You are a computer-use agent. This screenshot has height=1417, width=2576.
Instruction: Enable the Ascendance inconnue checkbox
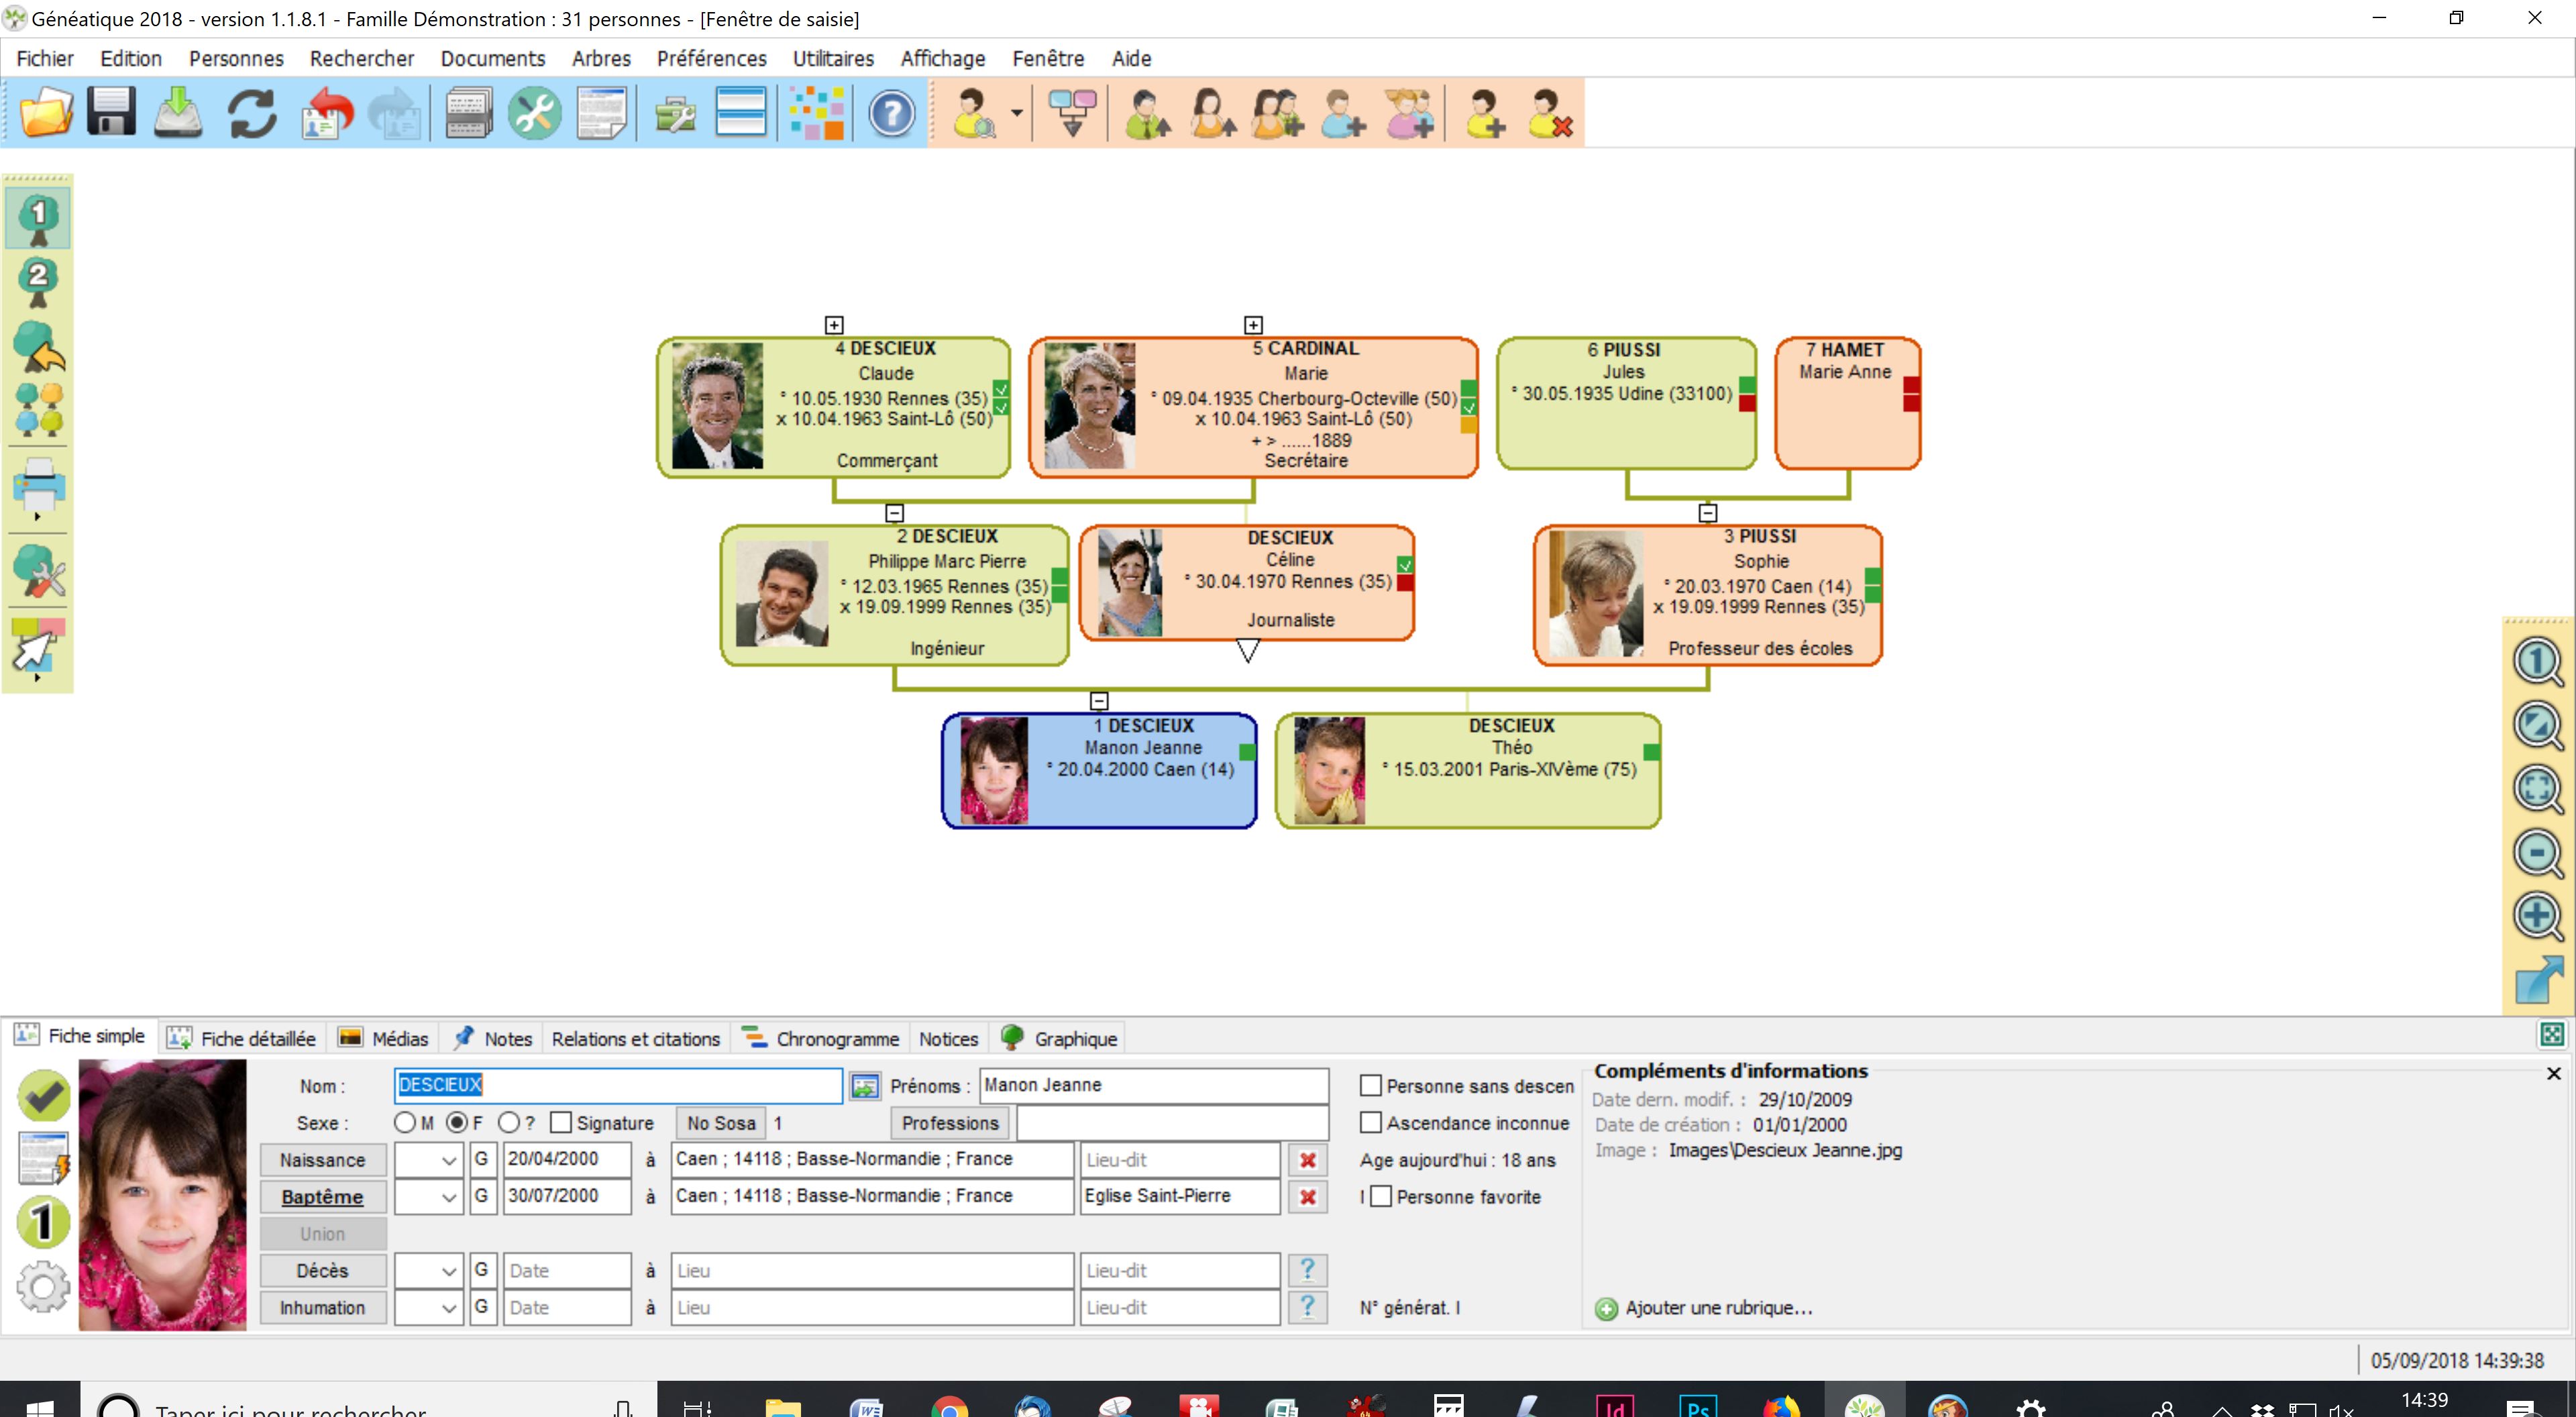1371,1123
